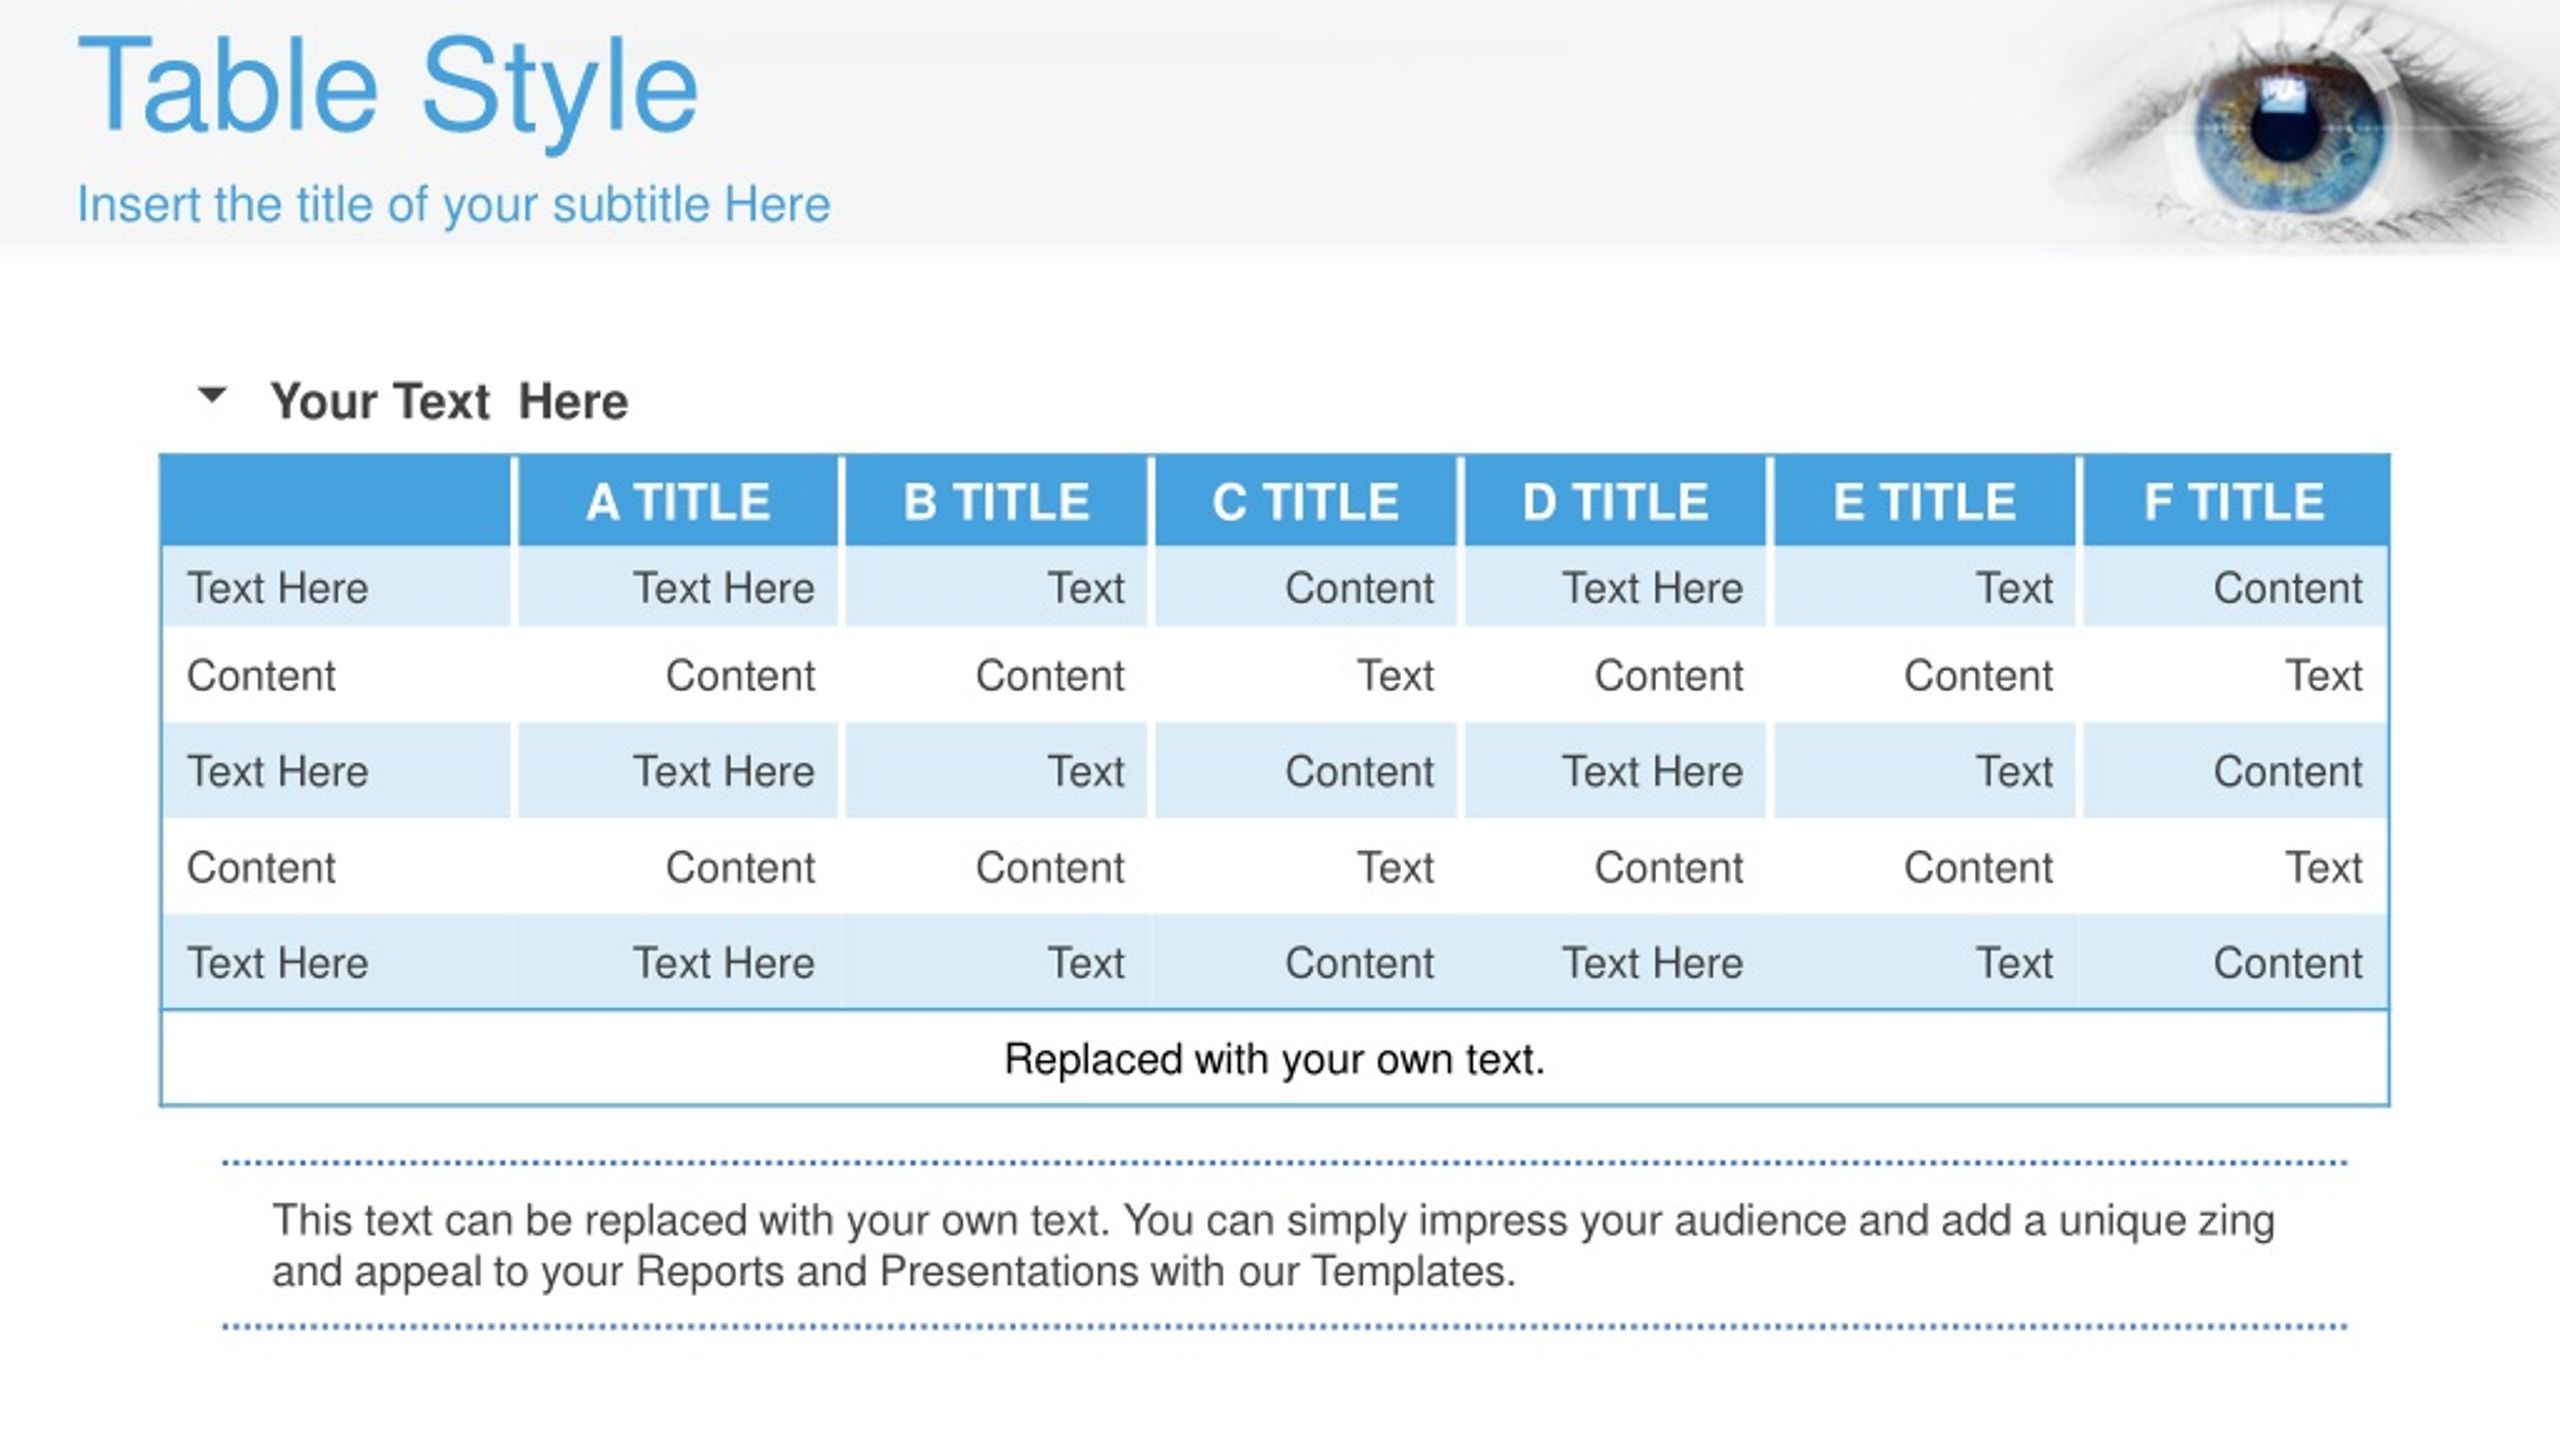This screenshot has height=1440, width=2560.
Task: Select the 'E TITLE' column header
Action: pos(1924,501)
